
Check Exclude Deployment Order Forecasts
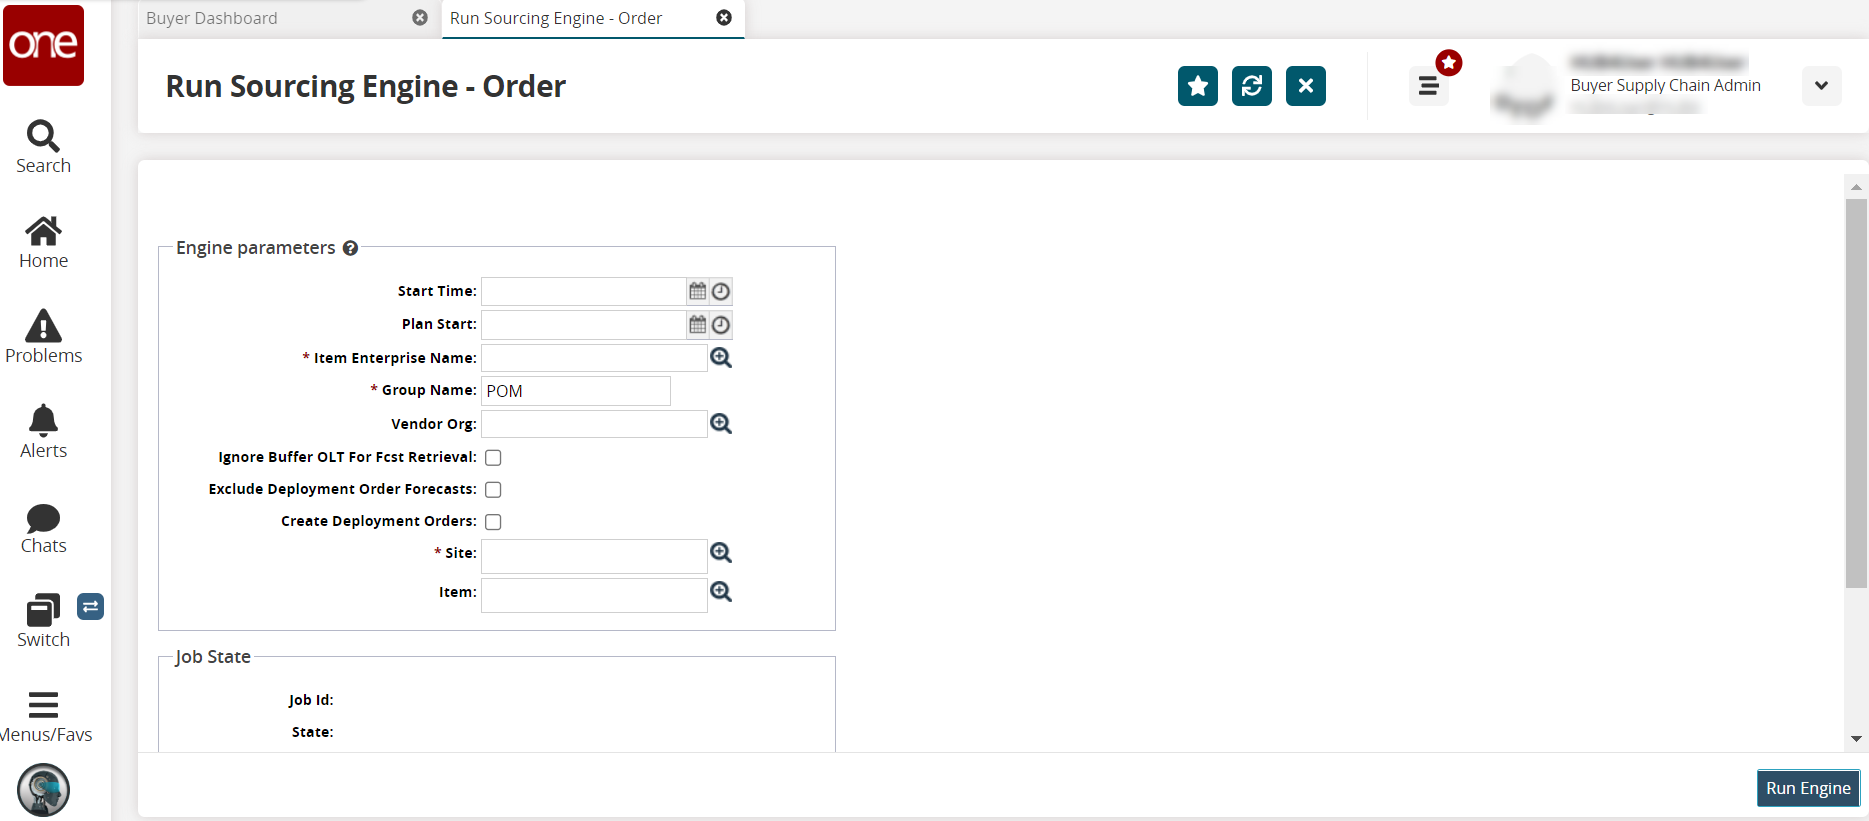(493, 489)
